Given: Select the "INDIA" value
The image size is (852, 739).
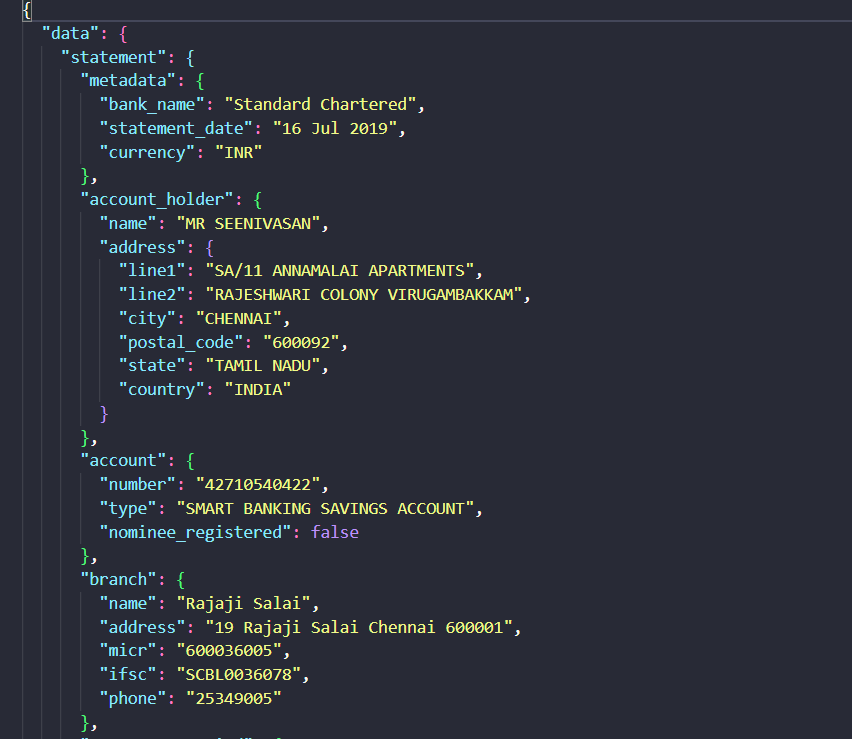Looking at the screenshot, I should [258, 390].
